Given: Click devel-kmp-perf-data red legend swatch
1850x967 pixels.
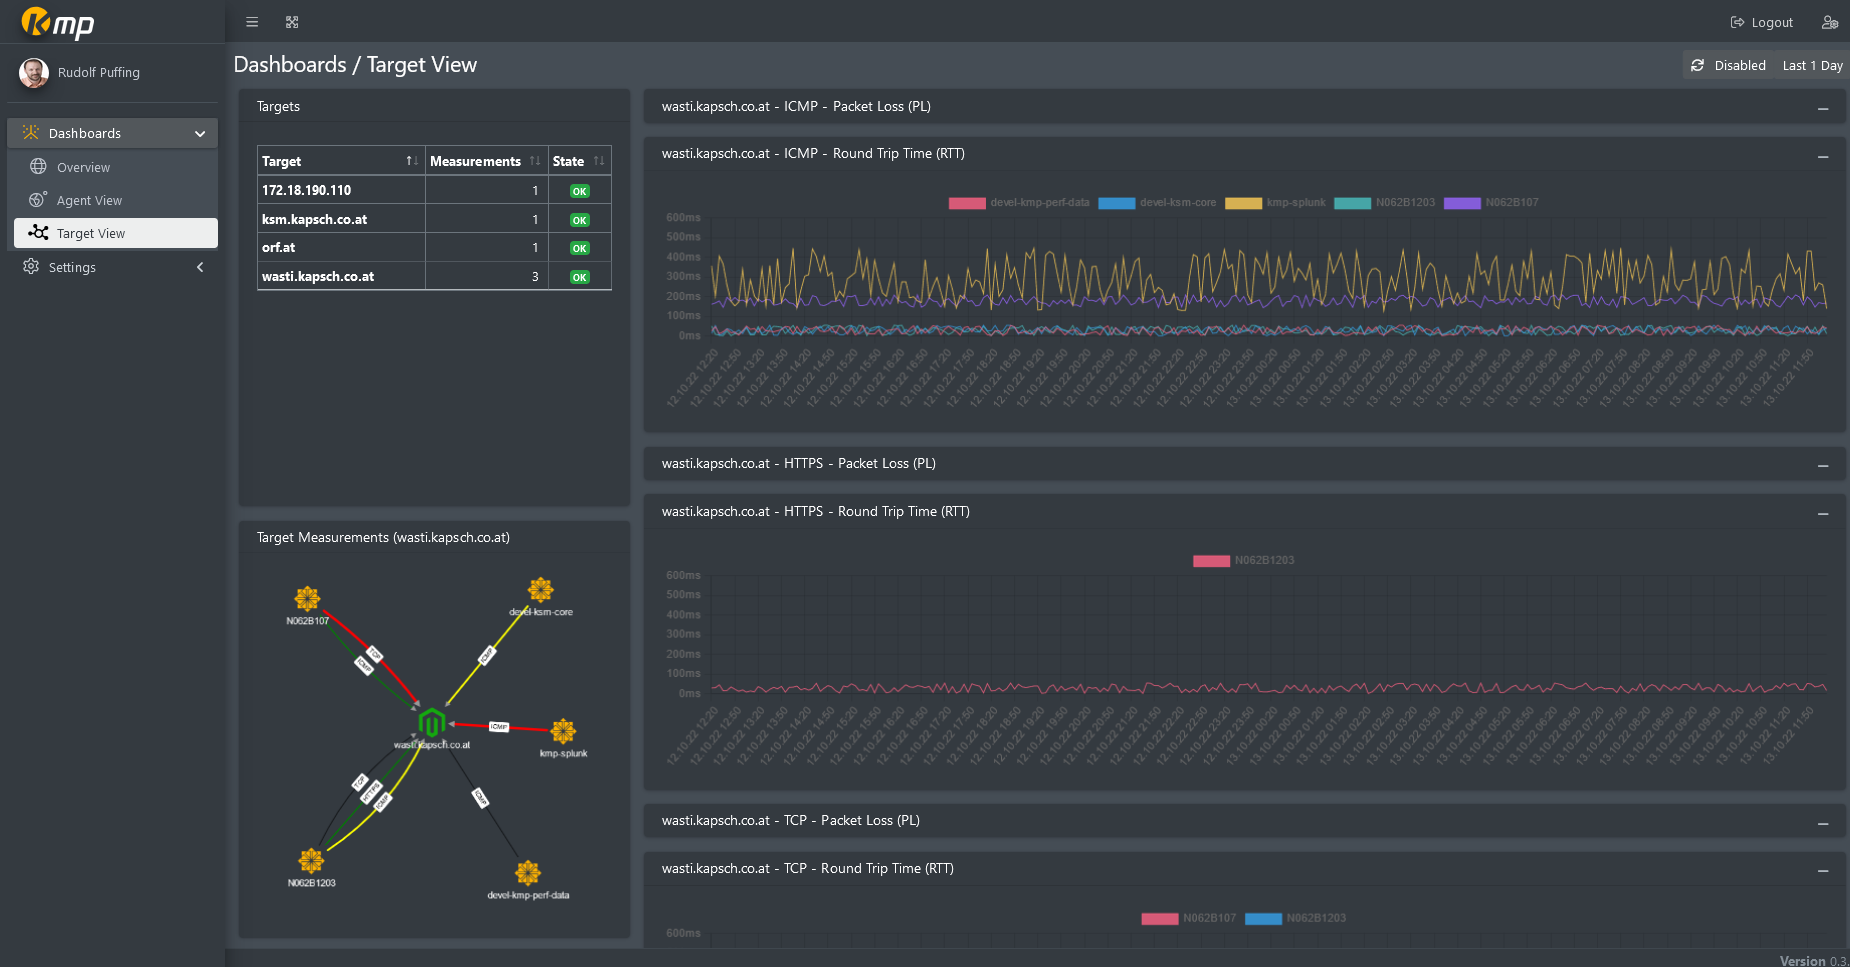Looking at the screenshot, I should tap(966, 203).
